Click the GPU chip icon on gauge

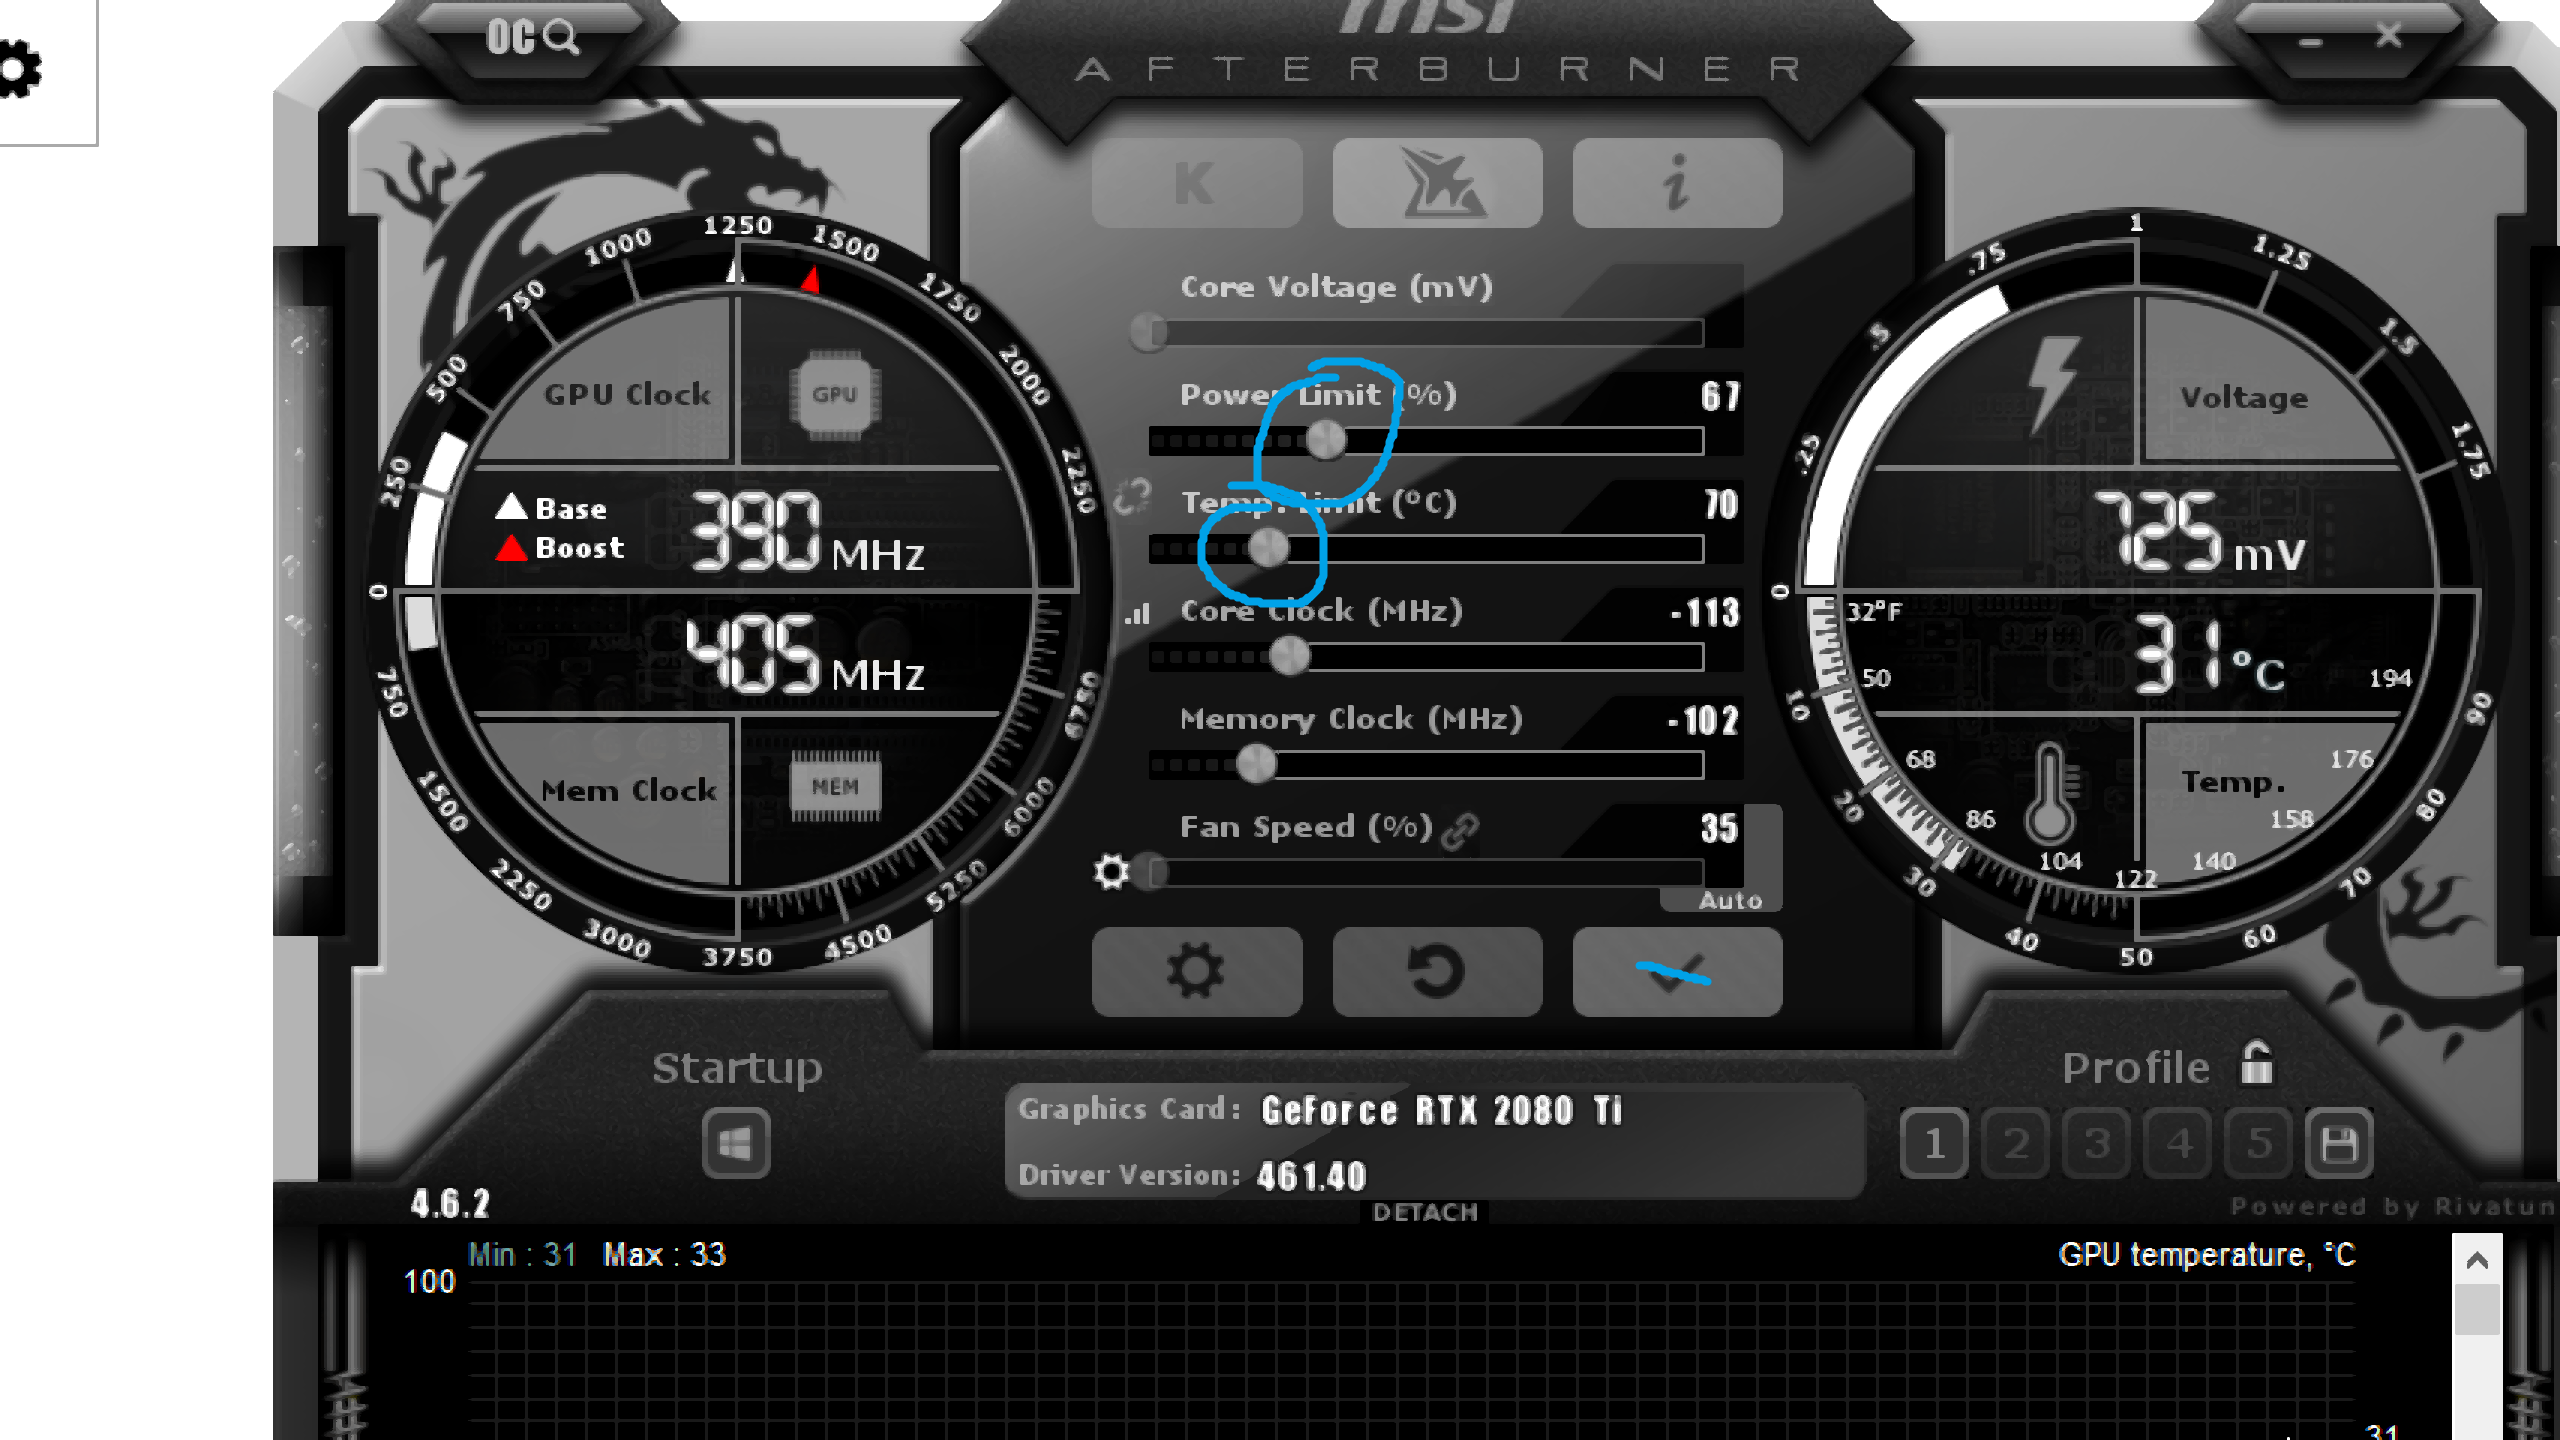[x=835, y=394]
